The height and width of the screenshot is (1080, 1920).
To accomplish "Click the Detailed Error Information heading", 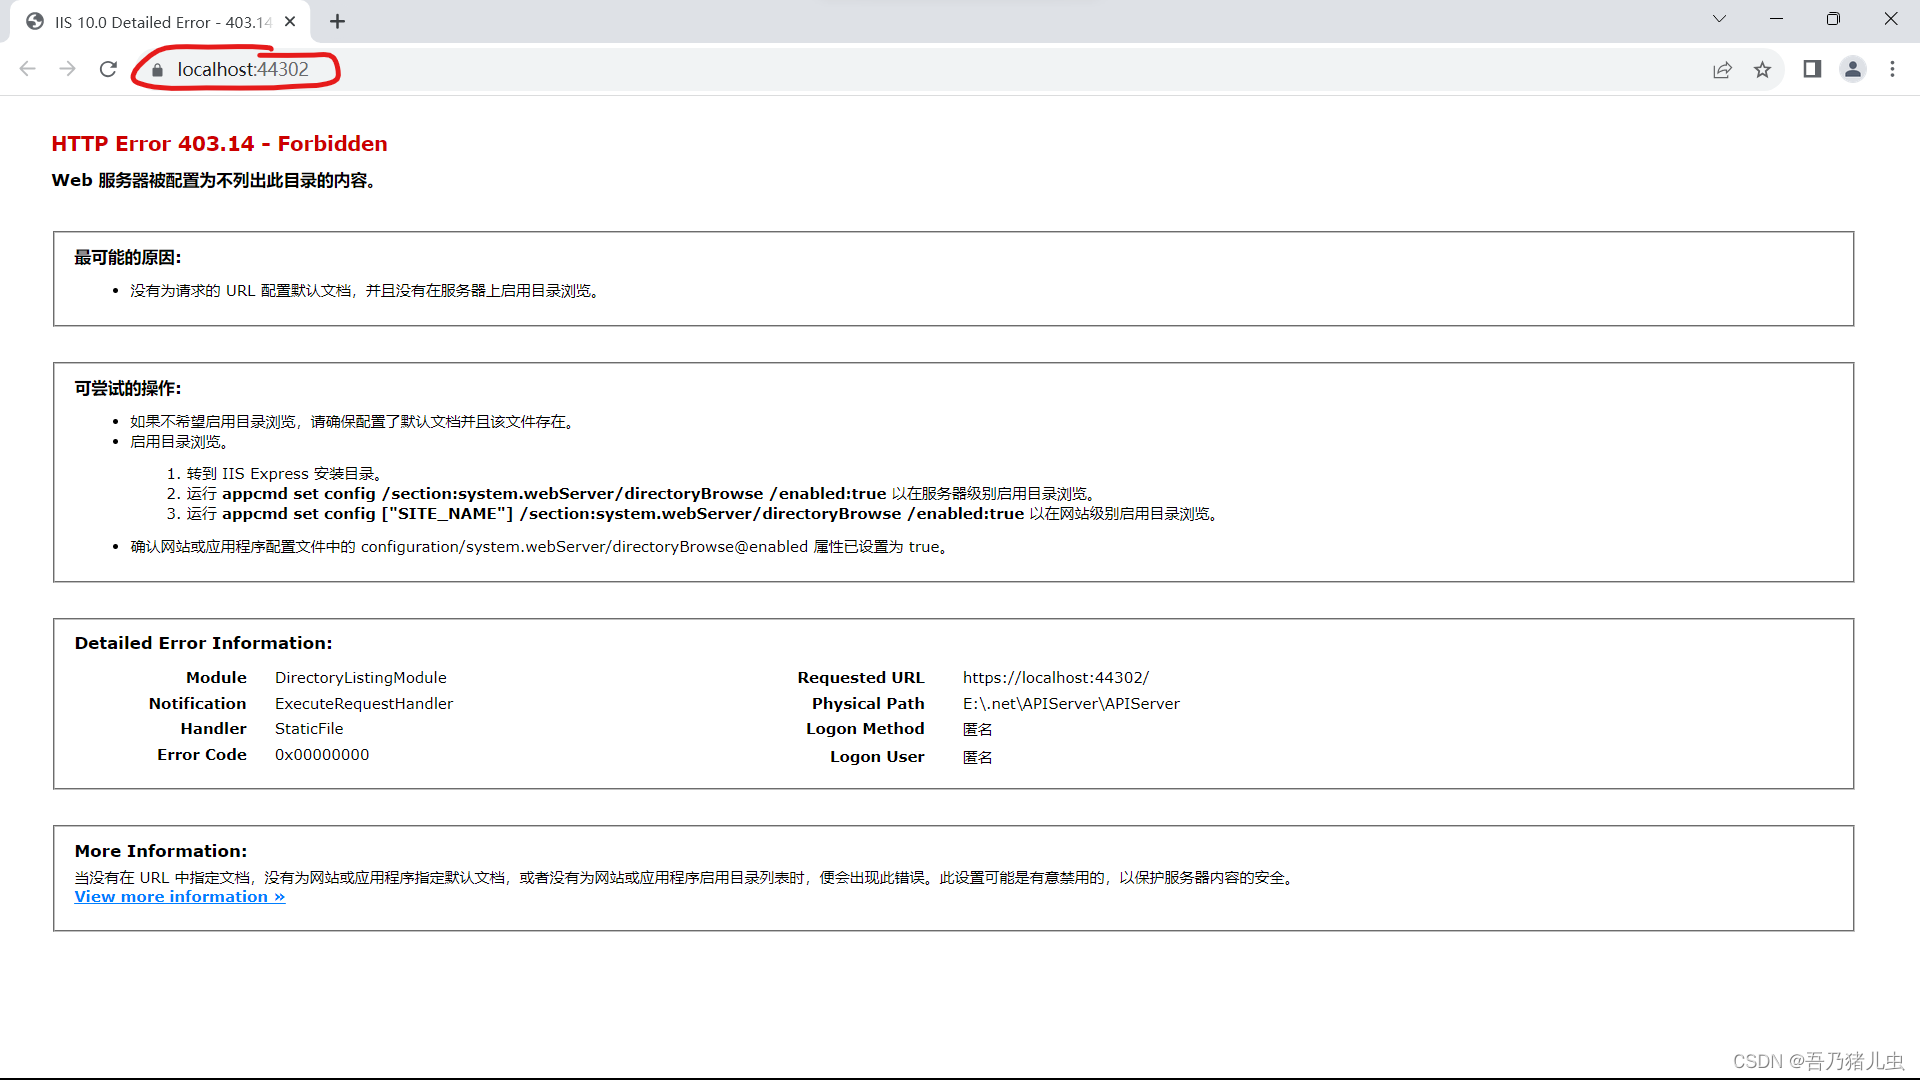I will [203, 643].
